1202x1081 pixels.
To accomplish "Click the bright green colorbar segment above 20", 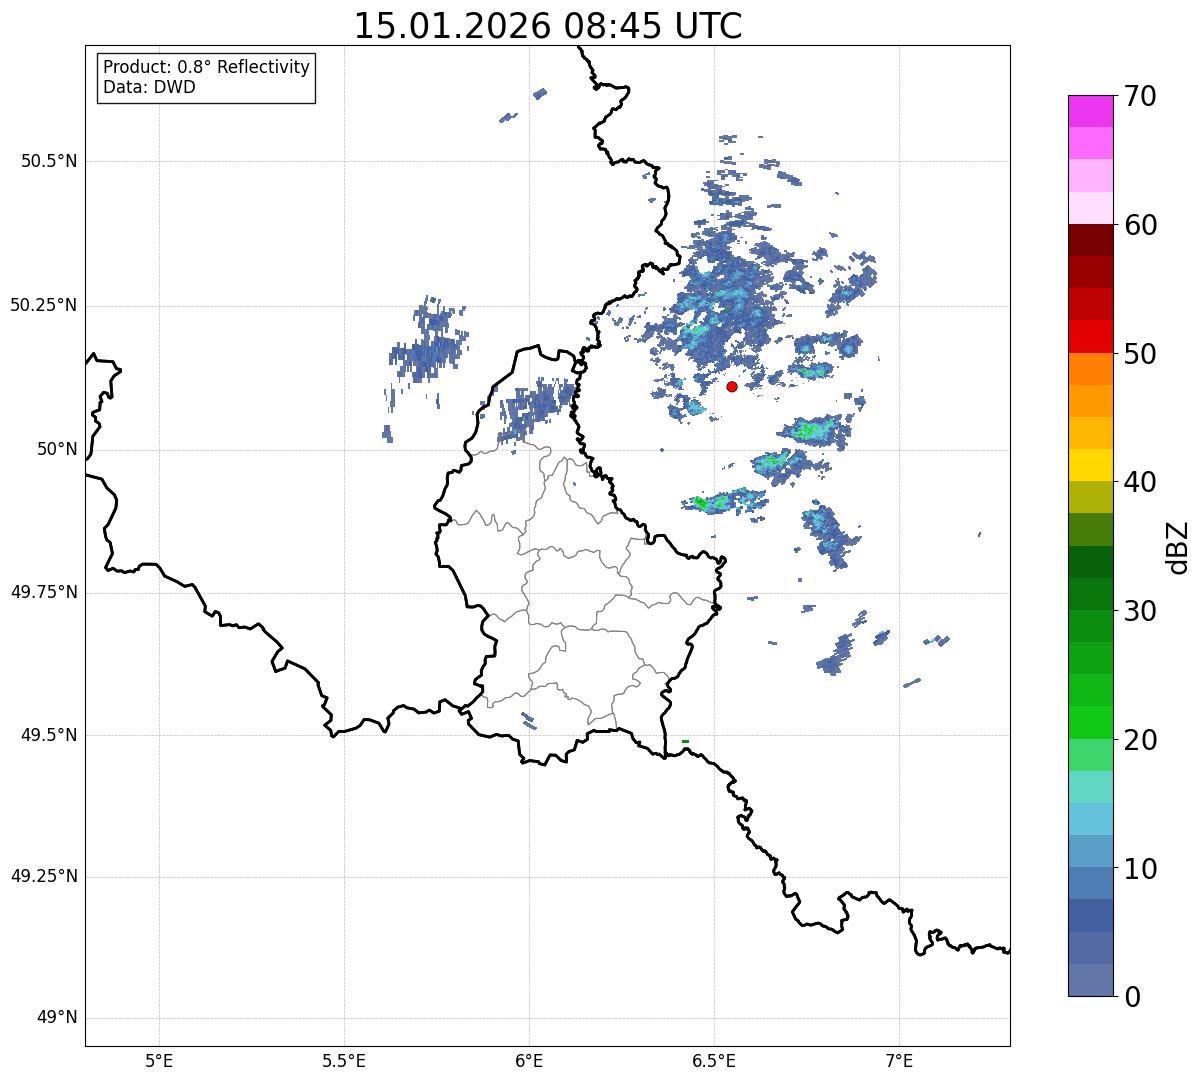I will pyautogui.click(x=1091, y=723).
